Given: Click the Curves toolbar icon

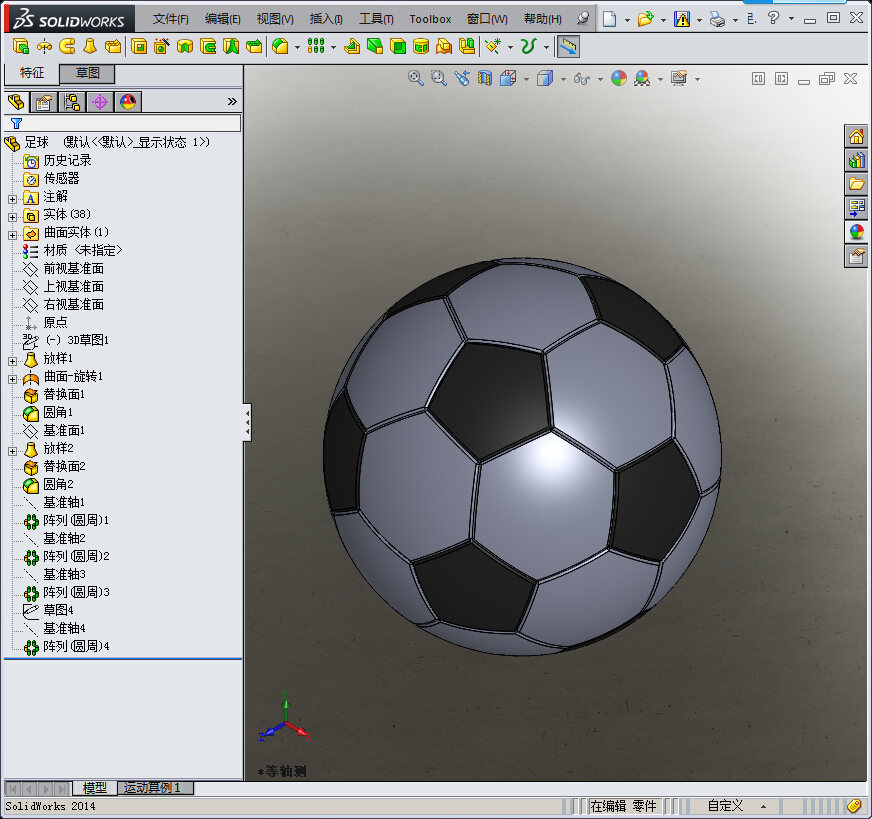Looking at the screenshot, I should [x=528, y=47].
